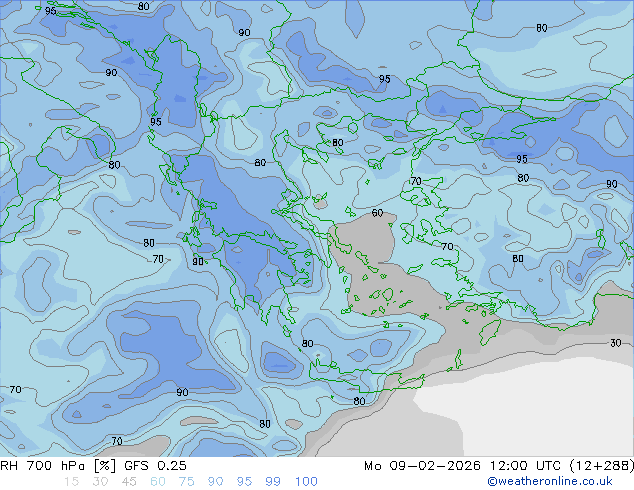Click the '12:00 UTC' time text
This screenshot has width=634, height=490.
525,466
